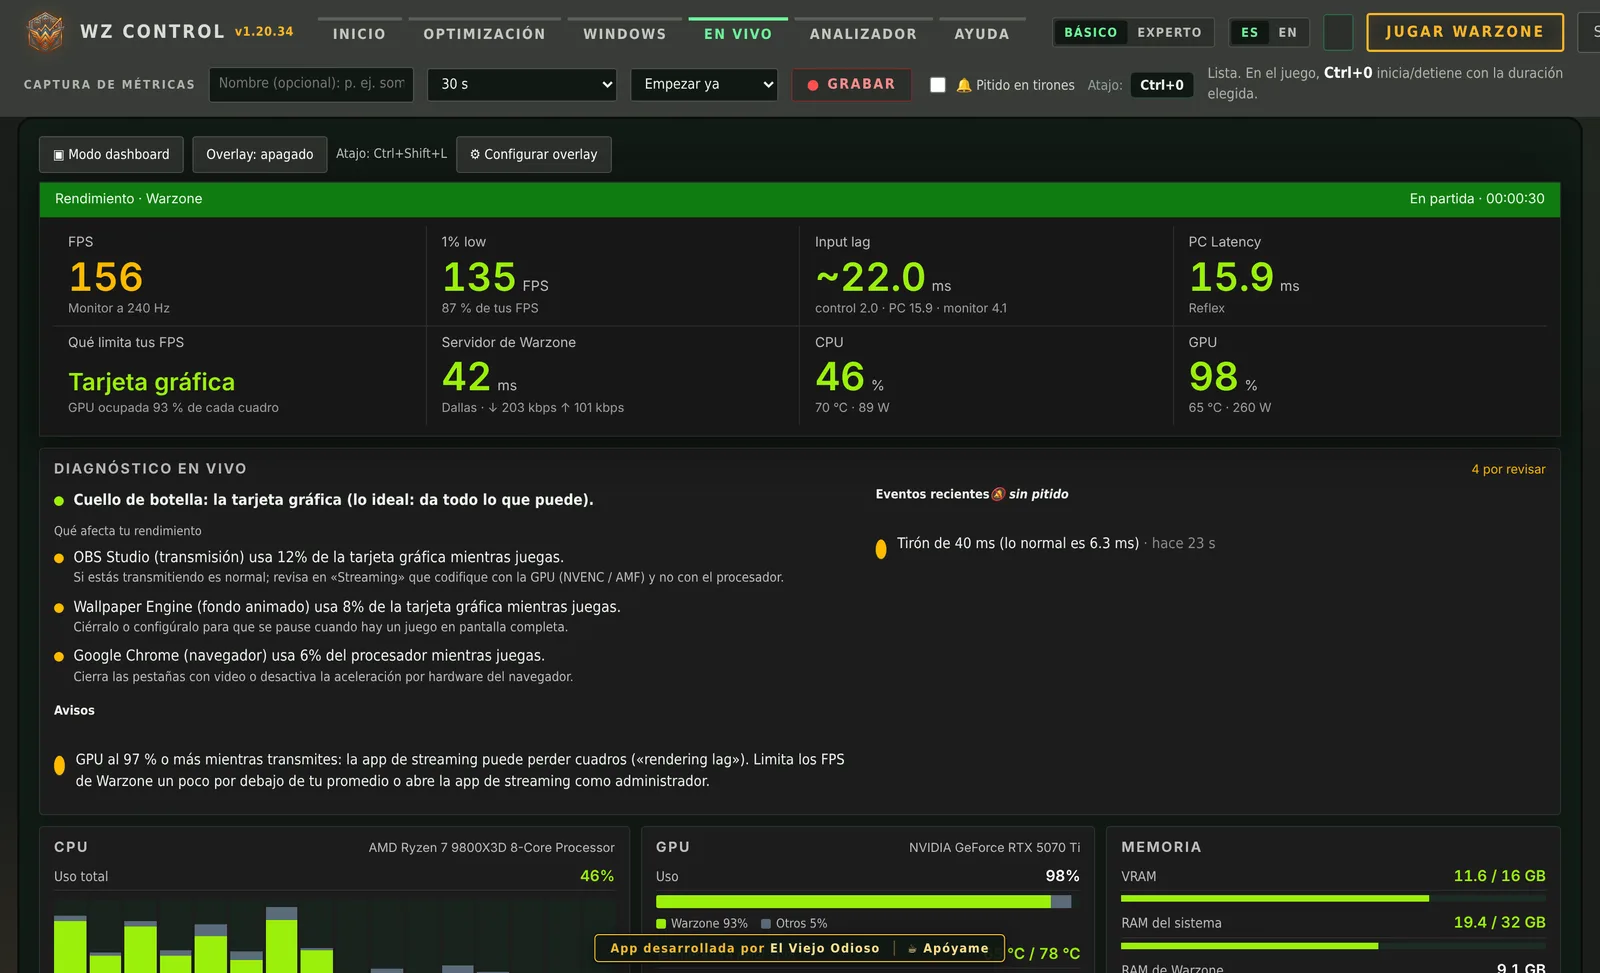Click the muted bell icon beside Eventos recientes
The width and height of the screenshot is (1600, 973).
point(998,494)
